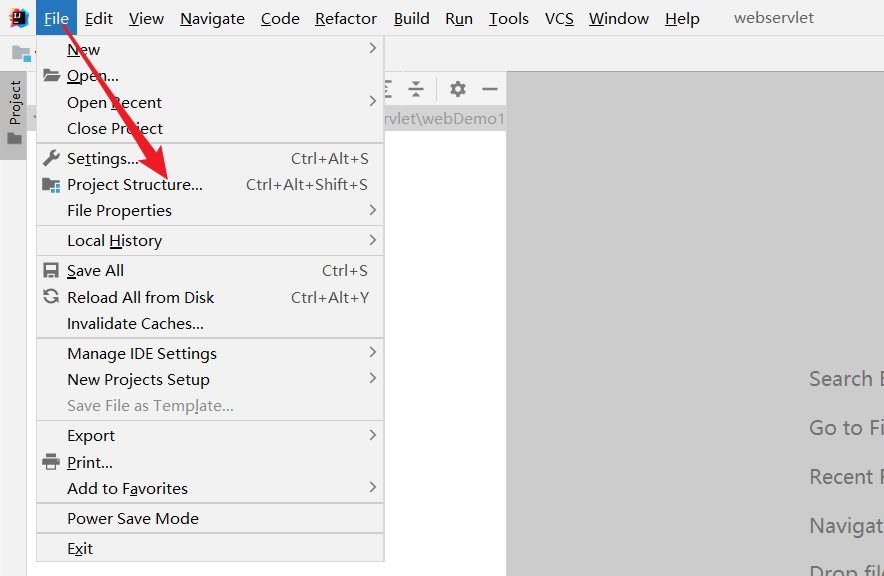Viewport: 884px width, 576px height.
Task: Select Project Structure... menu entry
Action: point(210,185)
